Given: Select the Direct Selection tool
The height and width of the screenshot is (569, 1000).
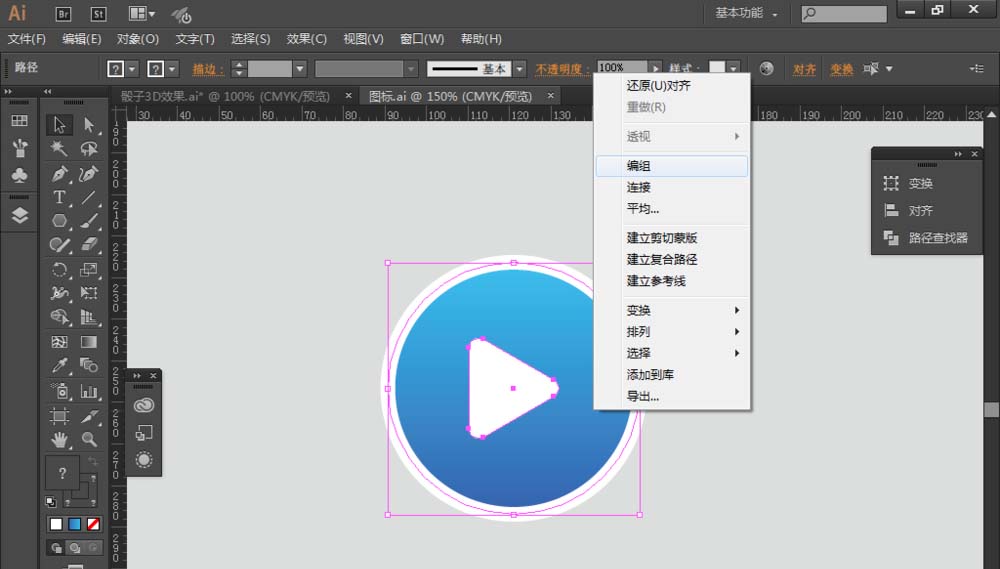Looking at the screenshot, I should point(89,124).
